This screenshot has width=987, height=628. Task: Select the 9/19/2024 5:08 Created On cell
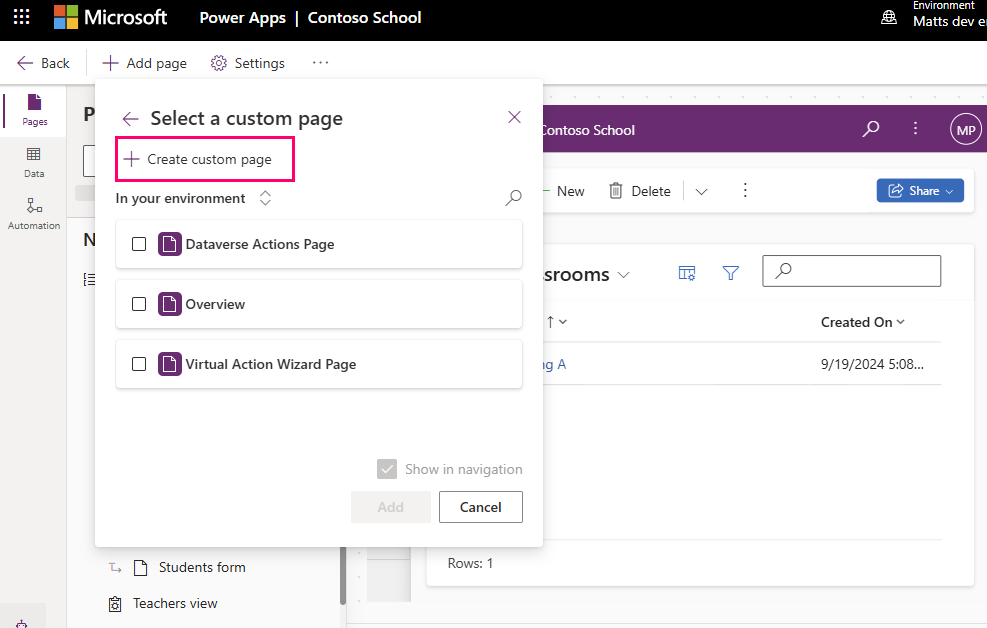coord(872,364)
